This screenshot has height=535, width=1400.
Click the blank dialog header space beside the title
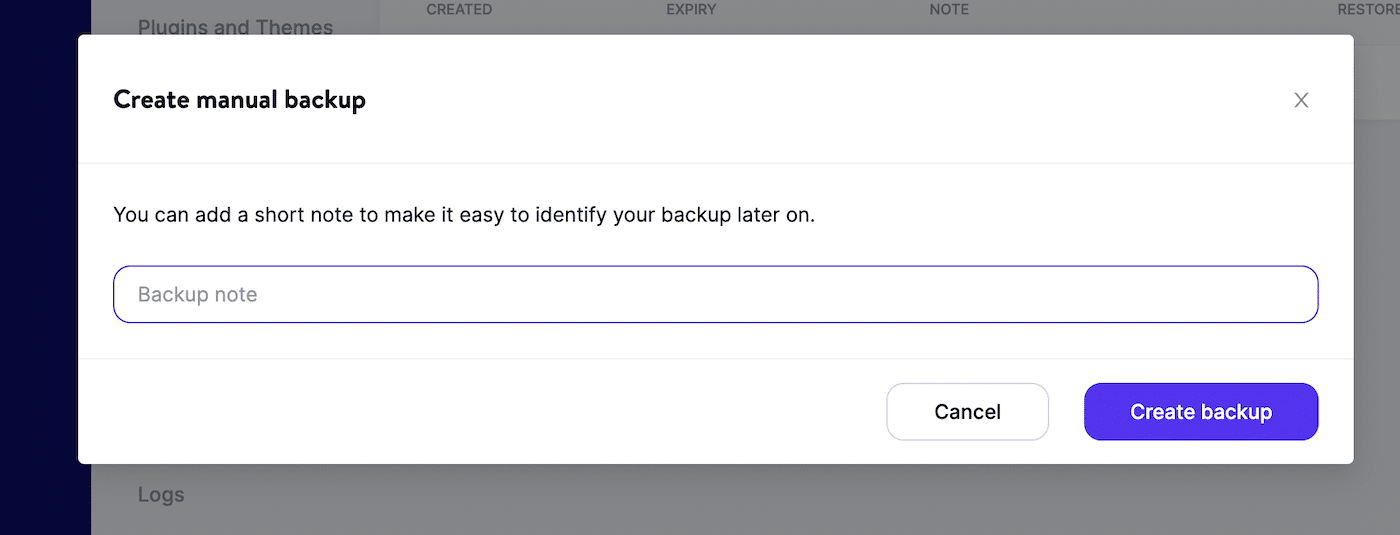coord(800,100)
